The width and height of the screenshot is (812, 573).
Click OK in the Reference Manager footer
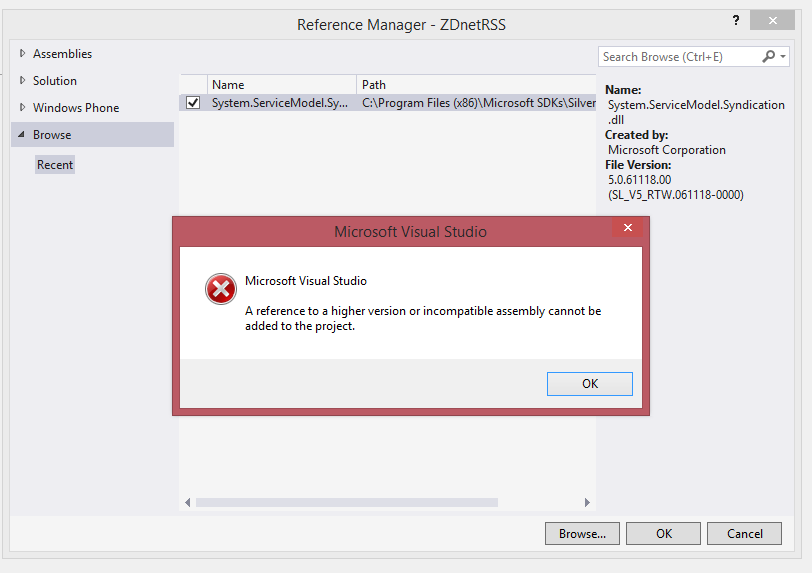click(x=663, y=534)
